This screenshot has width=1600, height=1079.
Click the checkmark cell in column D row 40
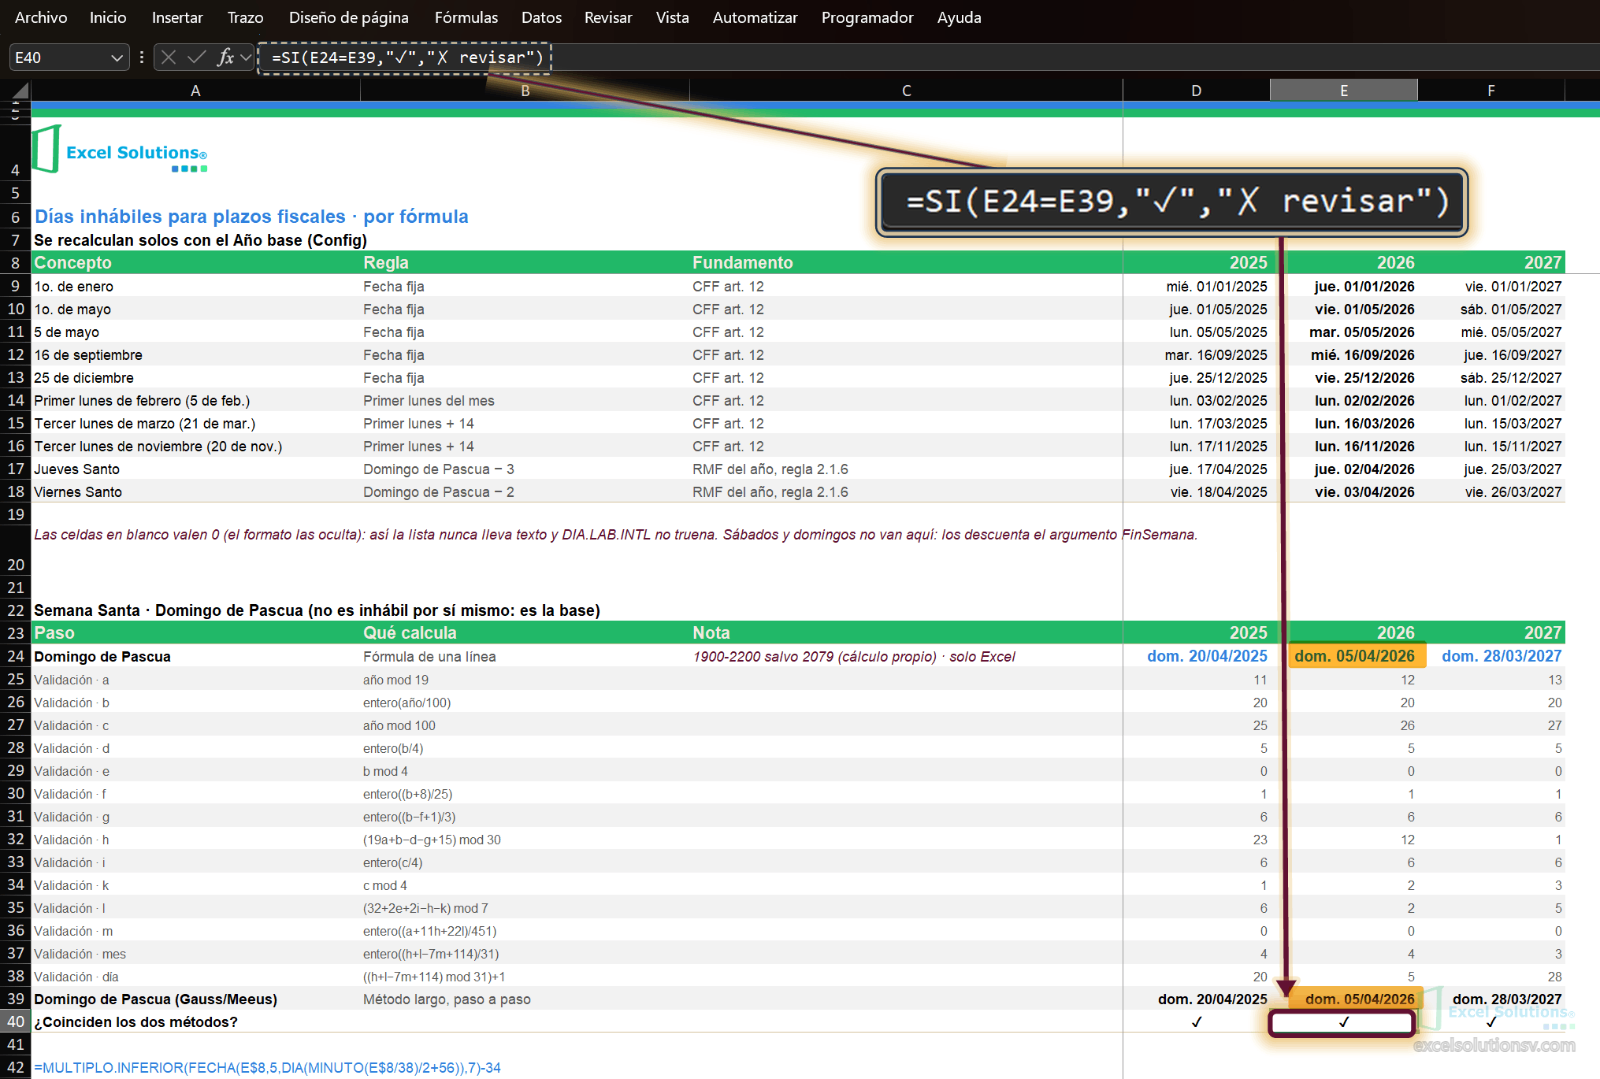tap(1197, 1022)
